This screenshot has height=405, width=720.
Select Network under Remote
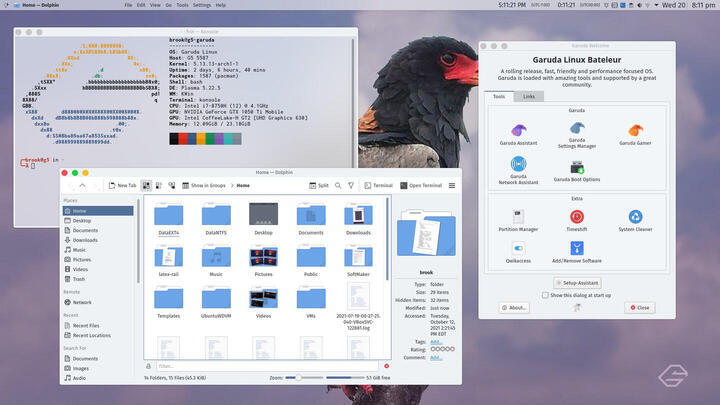point(98,302)
